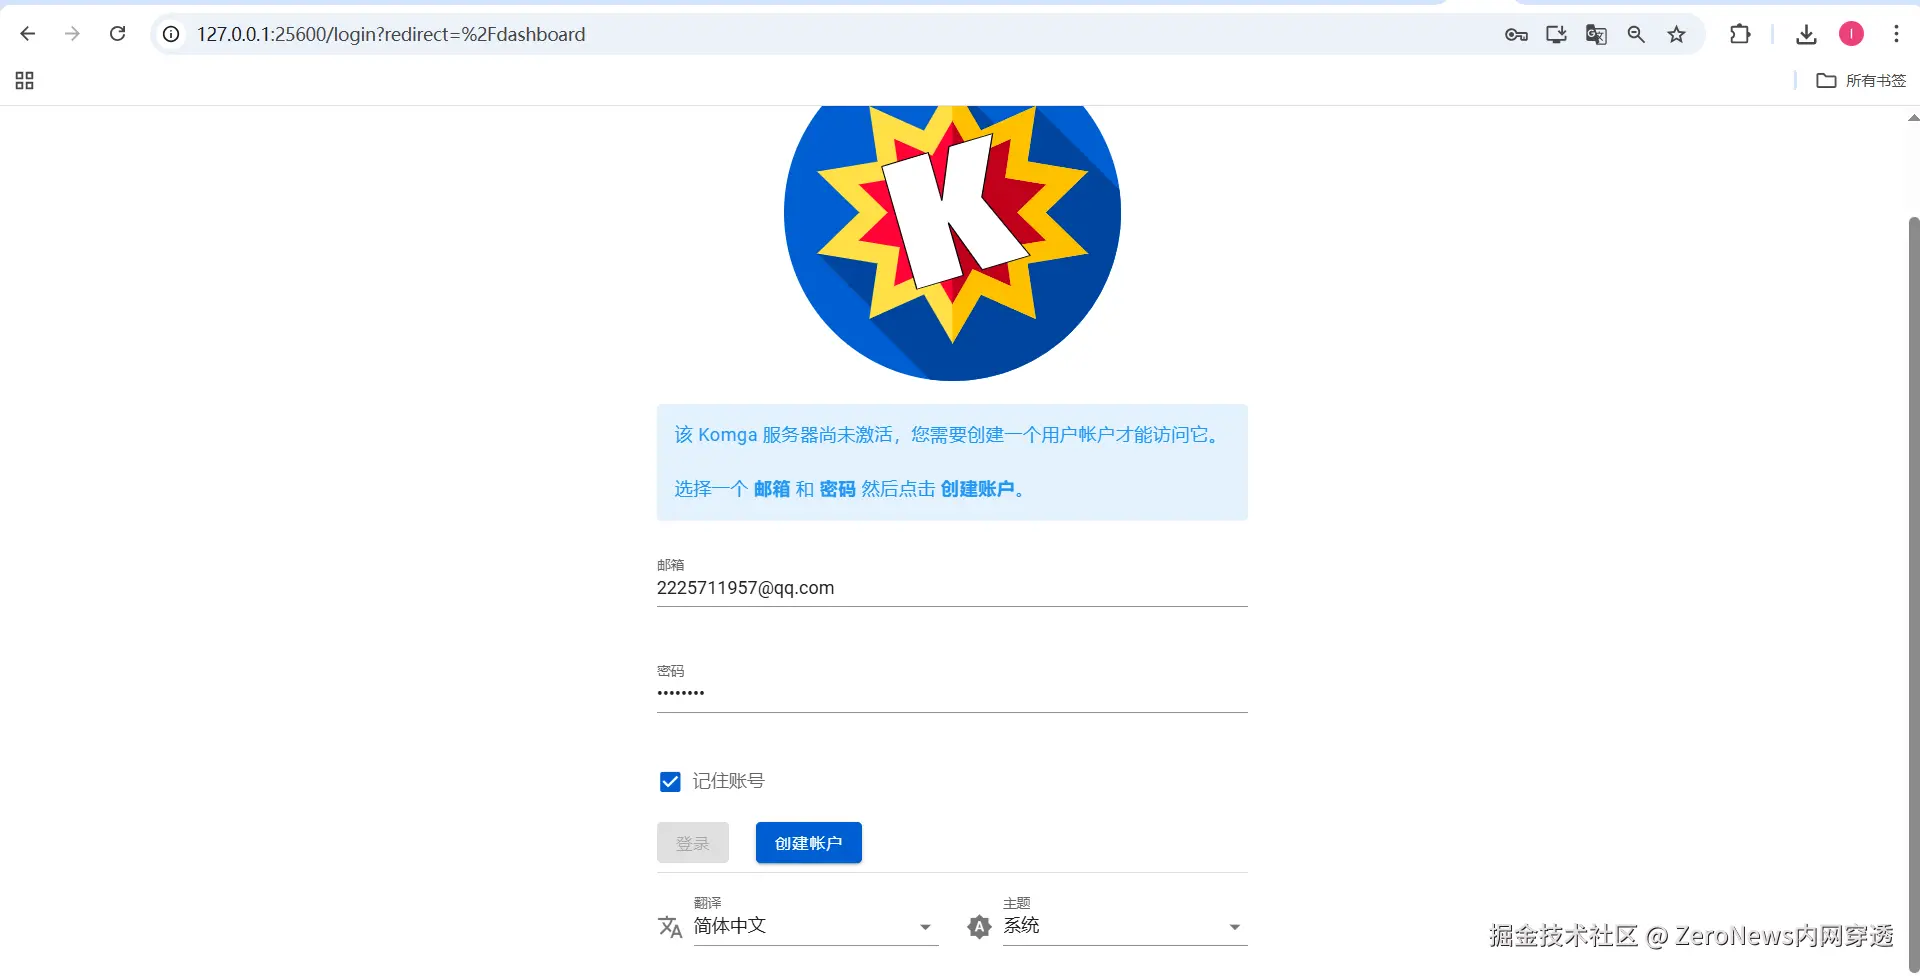This screenshot has height=976, width=1920.
Task: Click the theme brightness auto icon
Action: click(980, 927)
